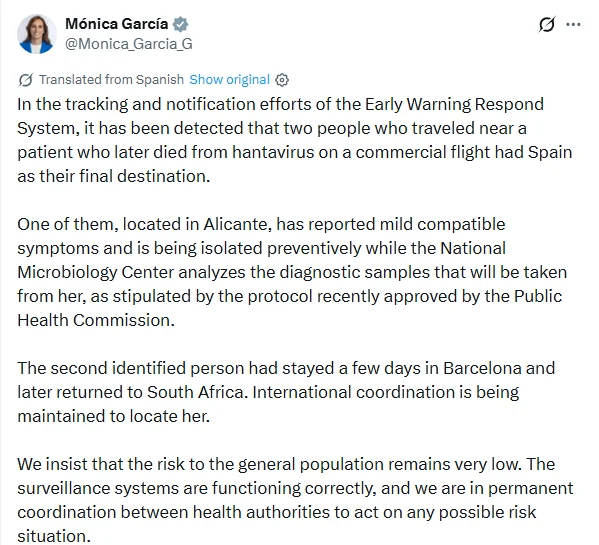Click the phrase Early Warning Respond

point(454,104)
